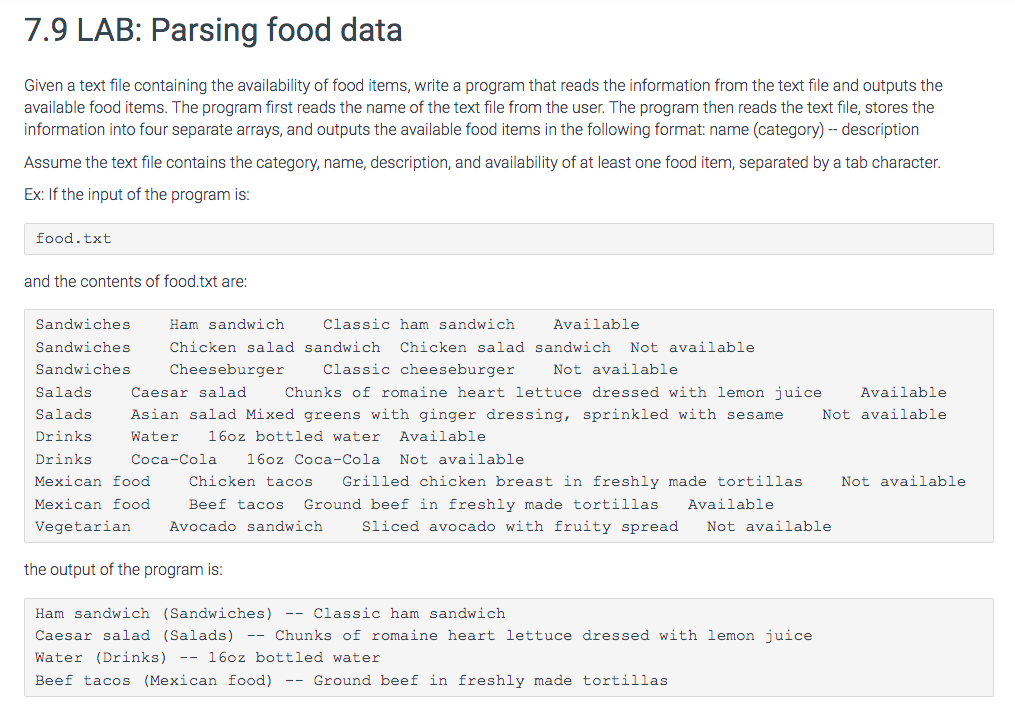Click the 'Caesar salad' file contents line
Image resolution: width=1015 pixels, height=708 pixels.
[x=491, y=393]
